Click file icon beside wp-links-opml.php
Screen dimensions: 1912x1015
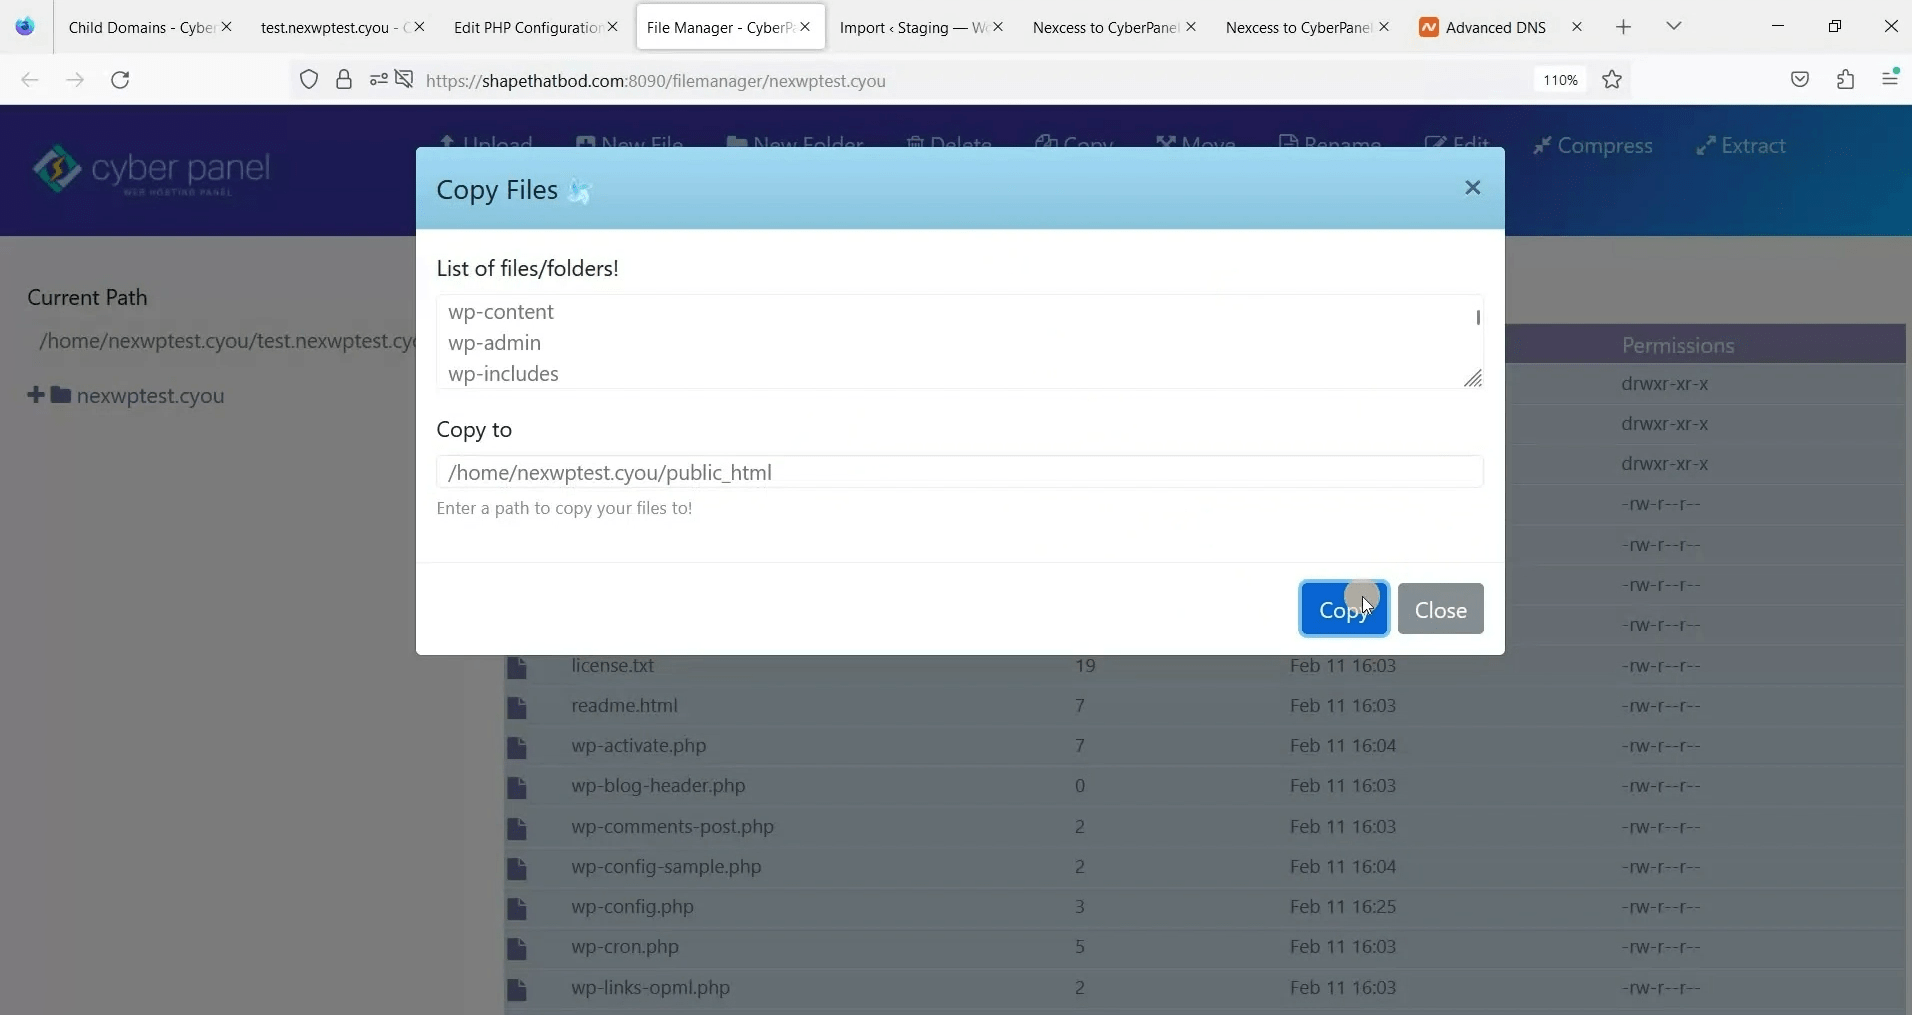pos(517,990)
